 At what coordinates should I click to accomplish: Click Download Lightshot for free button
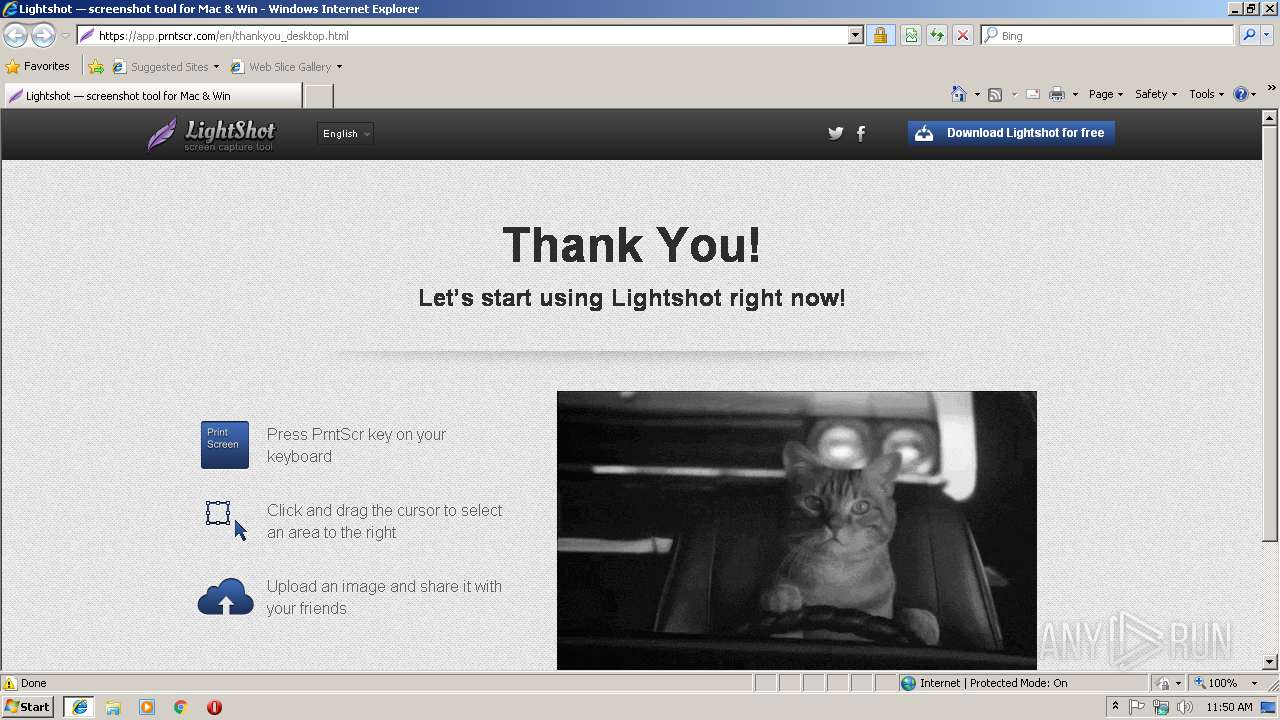(1011, 133)
